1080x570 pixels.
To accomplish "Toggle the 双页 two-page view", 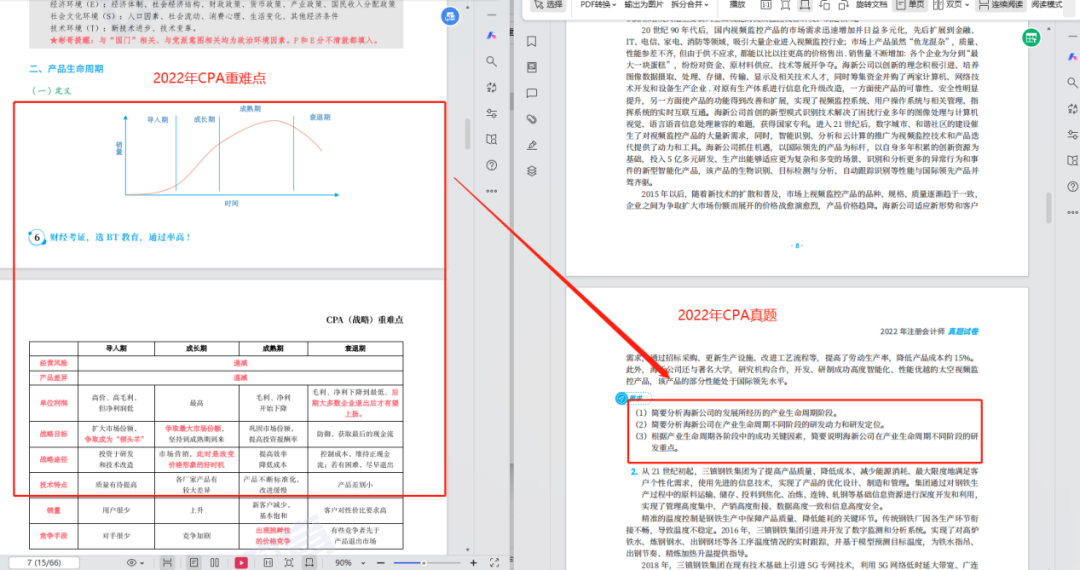I will click(948, 4).
